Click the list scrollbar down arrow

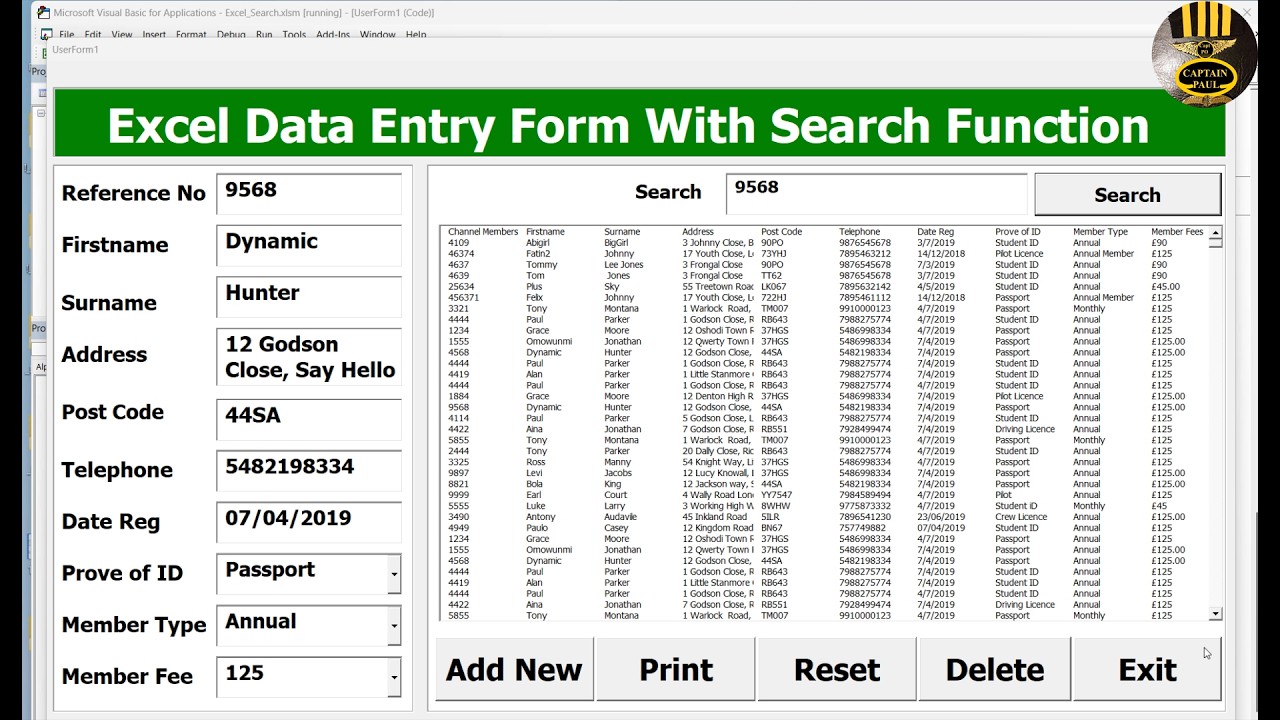coord(1216,614)
